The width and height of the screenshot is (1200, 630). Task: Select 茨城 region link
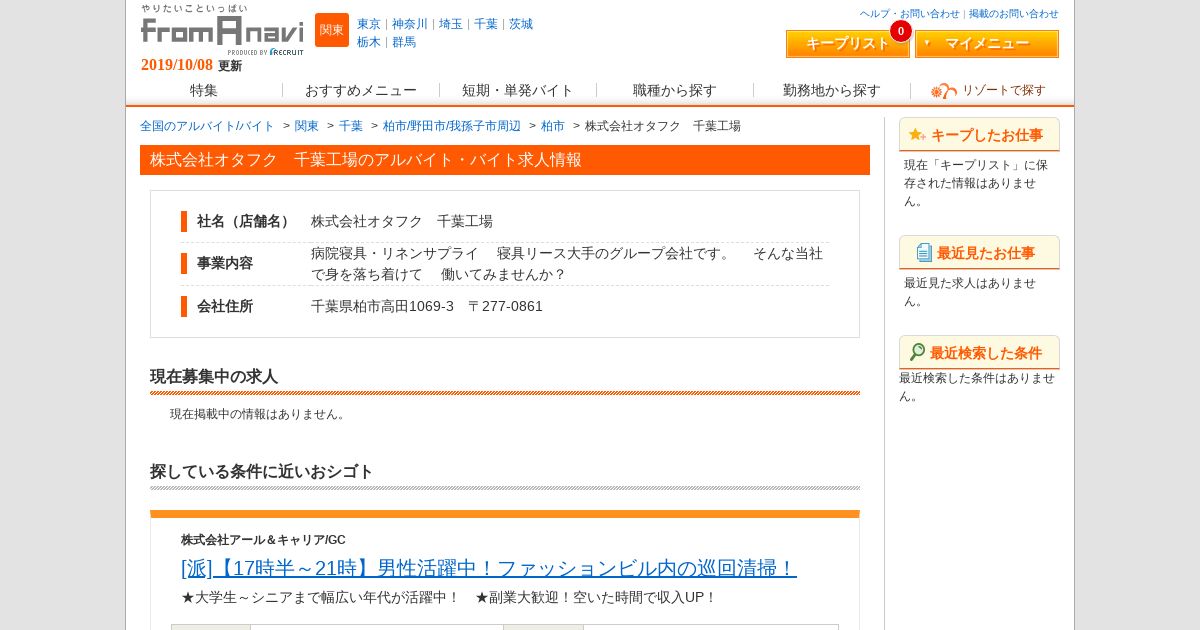pyautogui.click(x=521, y=24)
